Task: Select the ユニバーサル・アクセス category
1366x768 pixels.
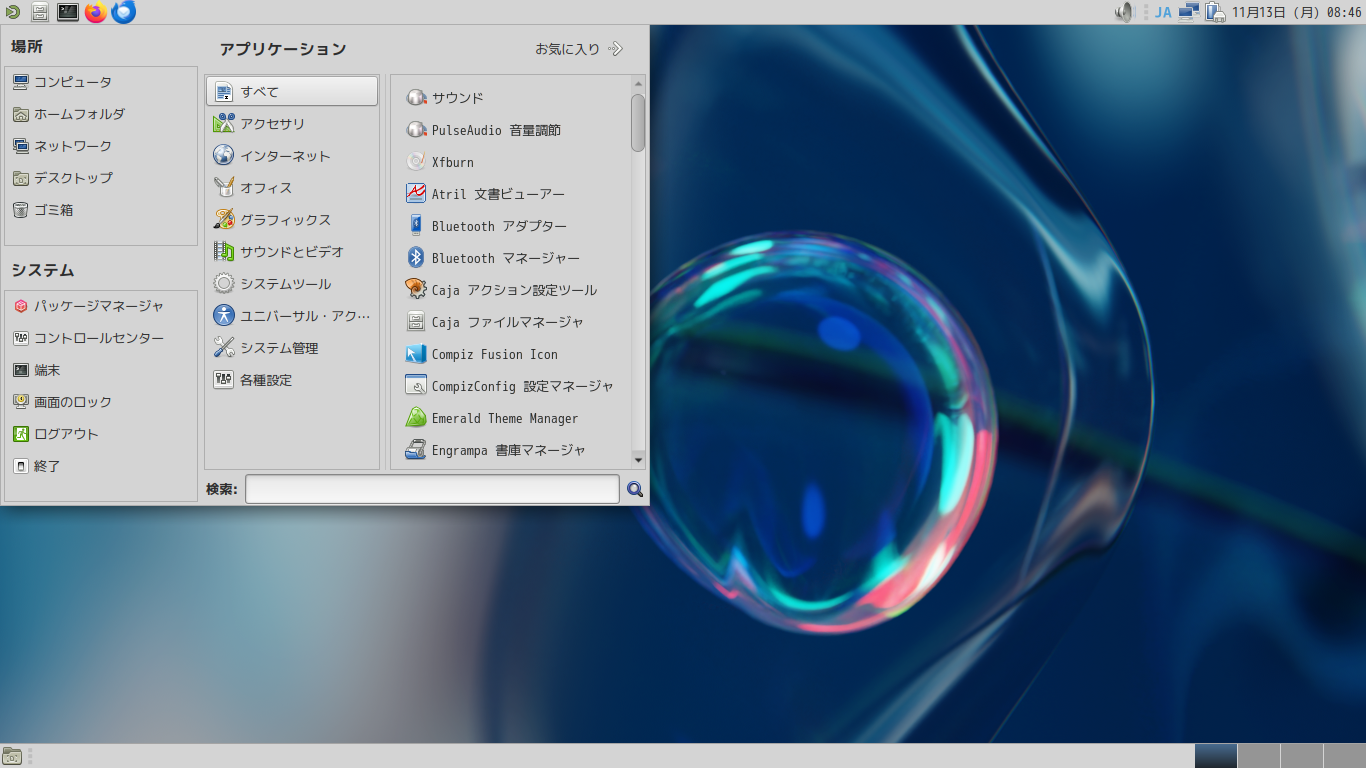Action: click(292, 316)
